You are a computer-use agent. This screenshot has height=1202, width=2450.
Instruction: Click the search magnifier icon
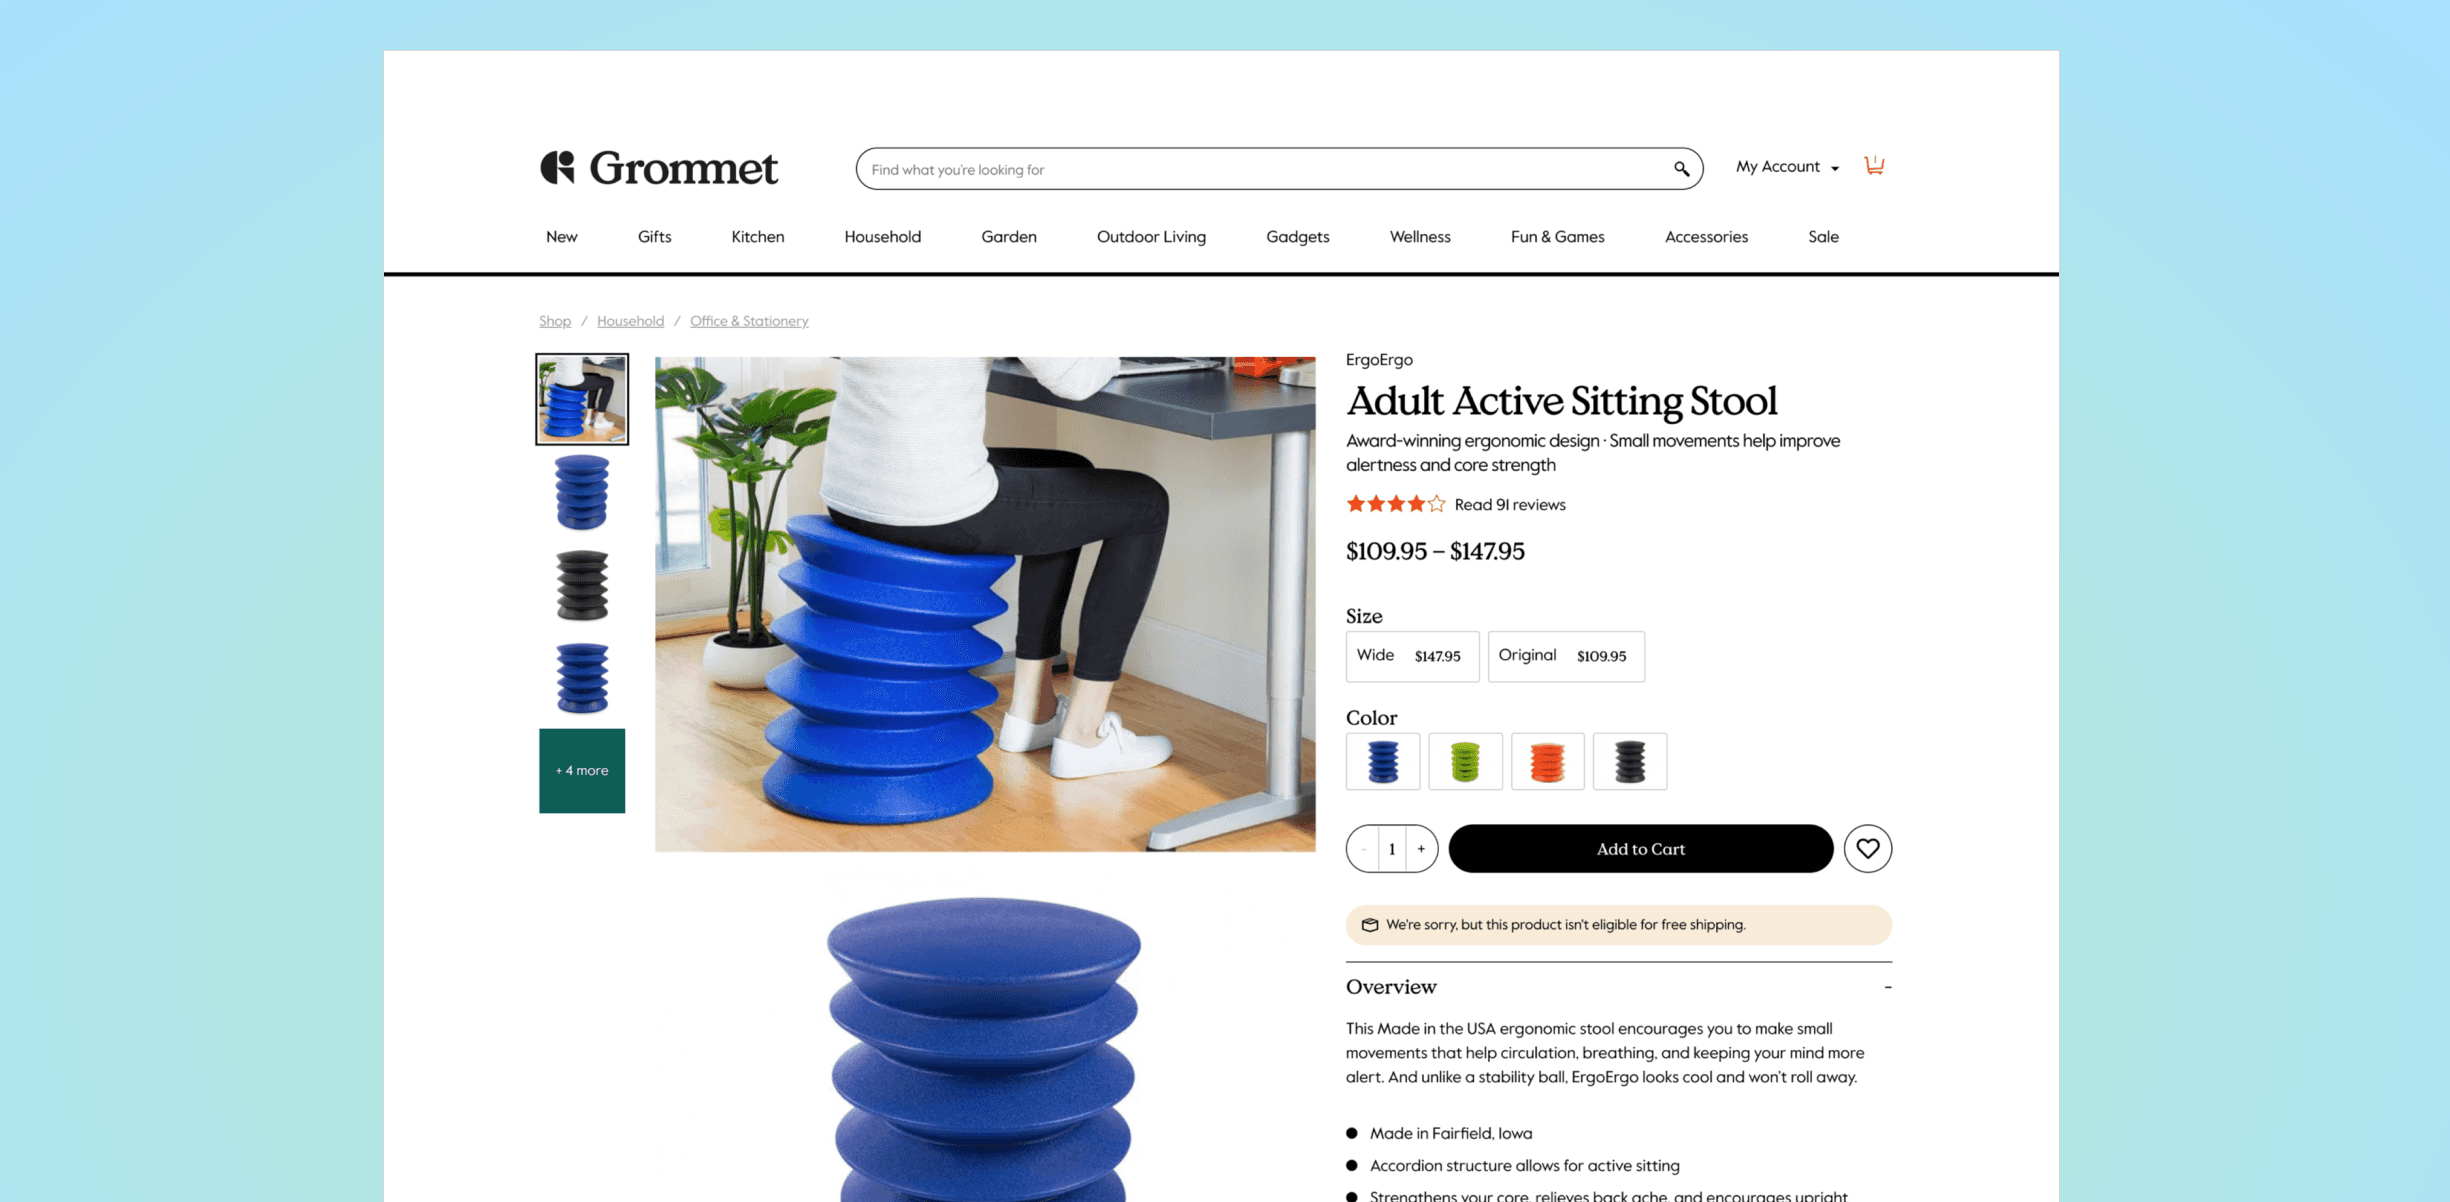coord(1681,169)
